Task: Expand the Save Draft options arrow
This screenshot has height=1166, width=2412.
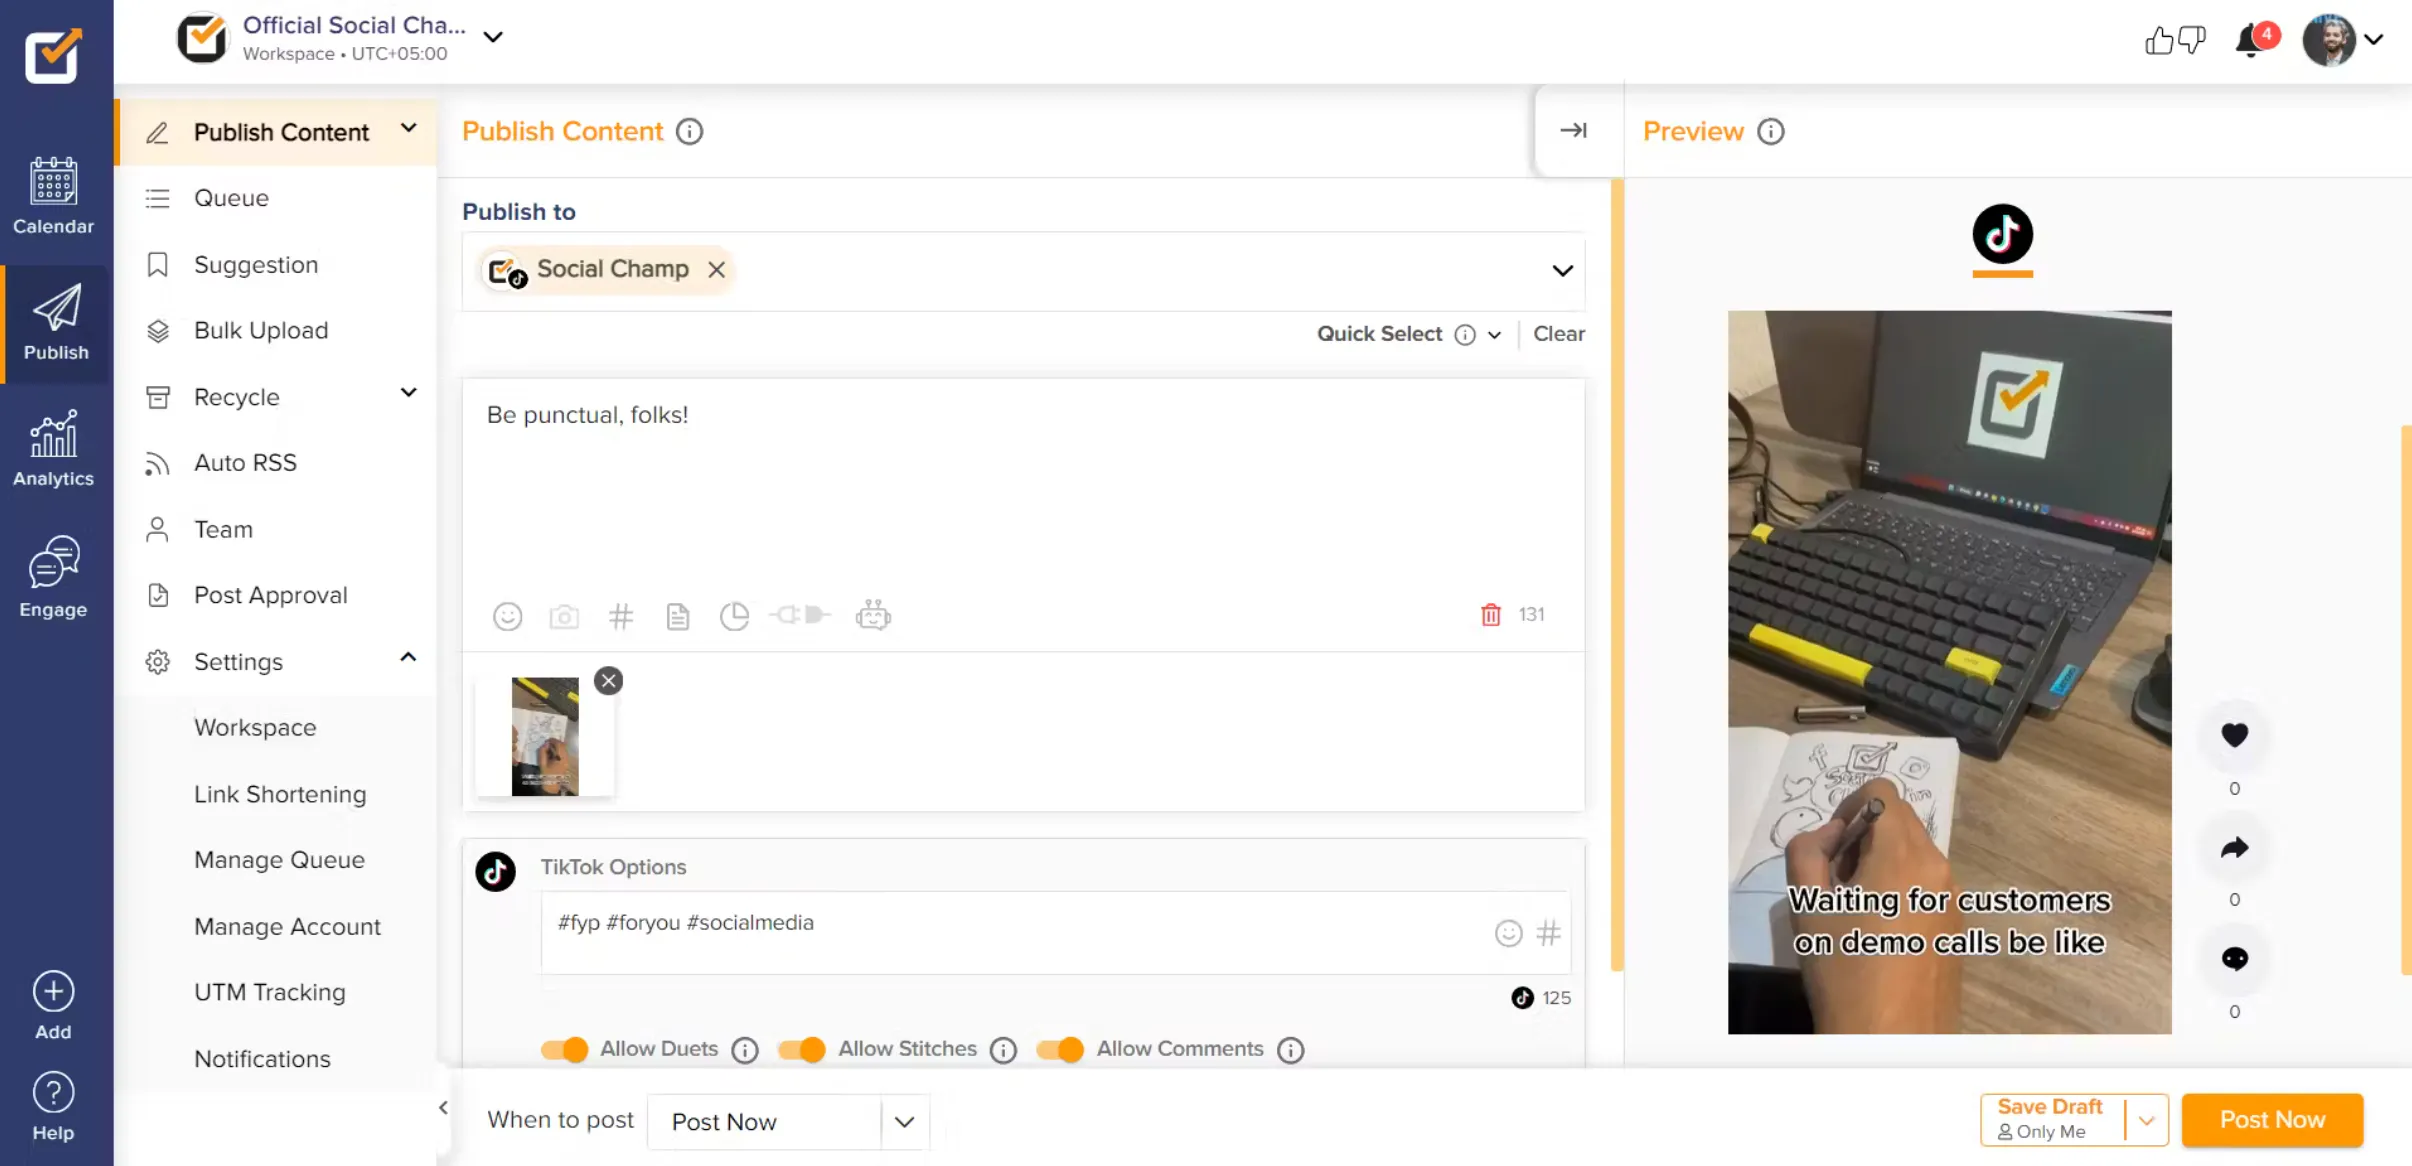Action: [x=2146, y=1120]
